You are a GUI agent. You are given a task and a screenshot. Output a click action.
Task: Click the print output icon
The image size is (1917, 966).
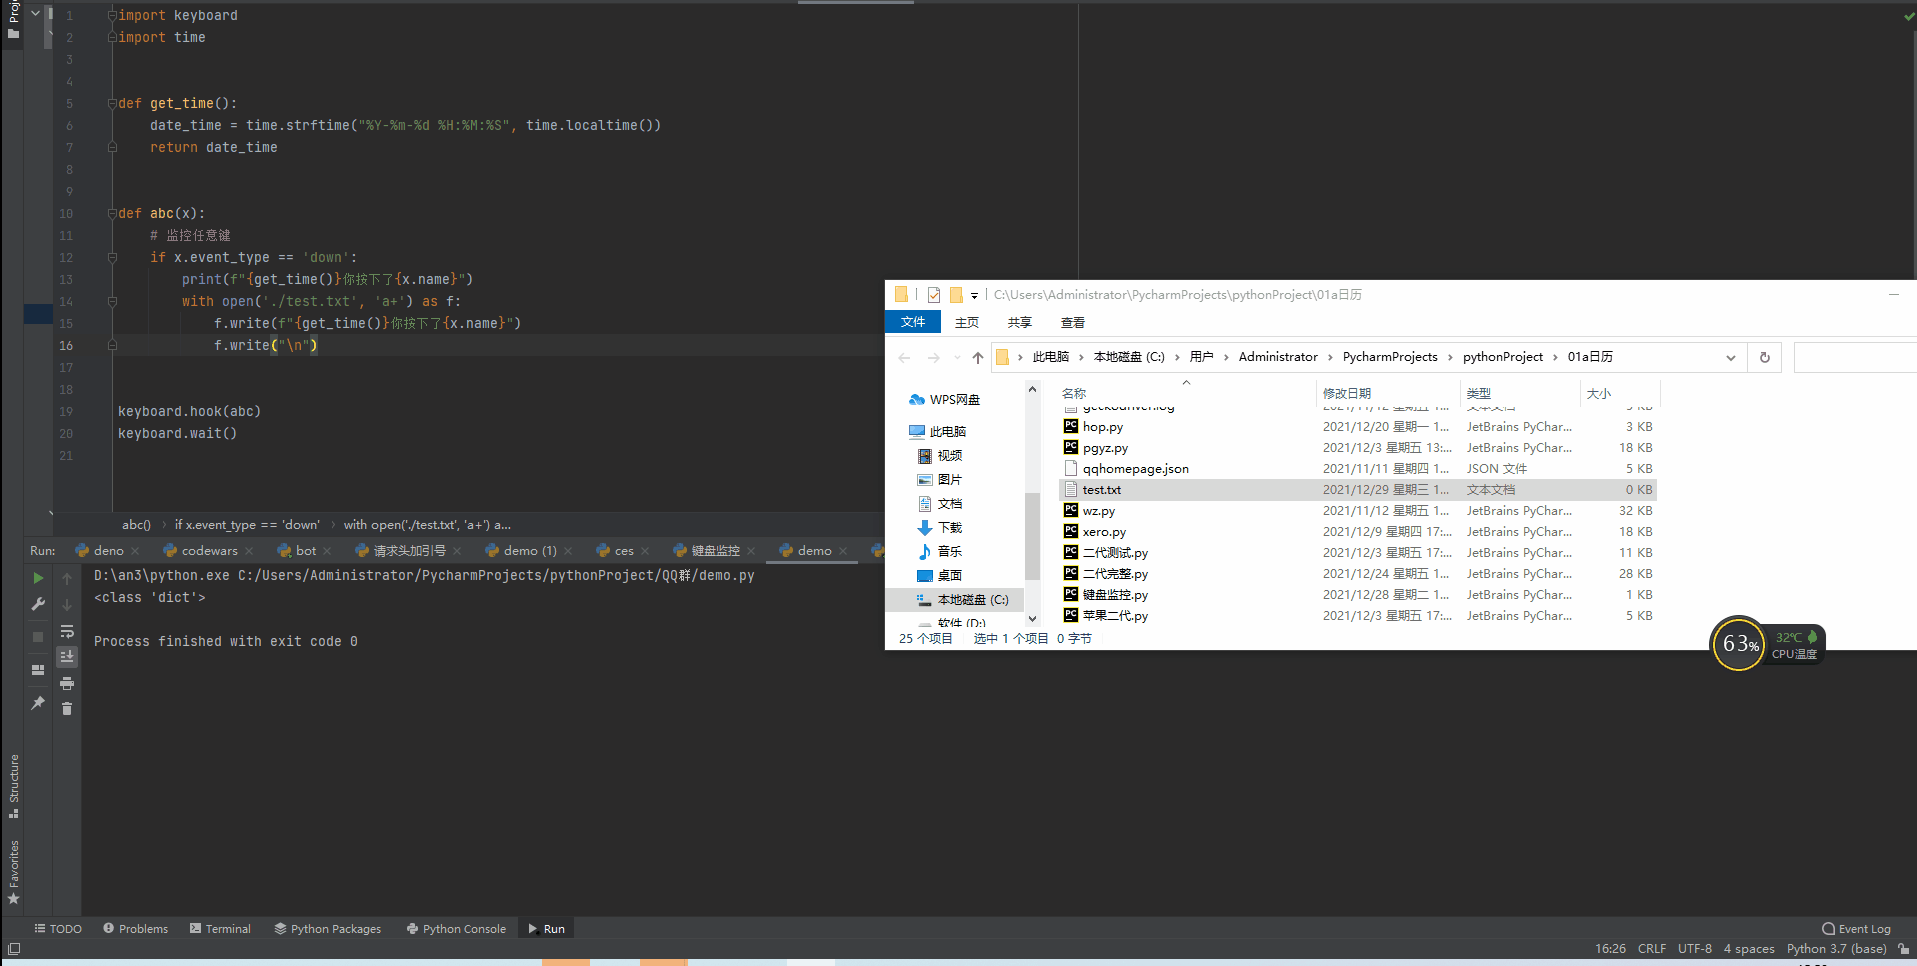pyautogui.click(x=67, y=684)
